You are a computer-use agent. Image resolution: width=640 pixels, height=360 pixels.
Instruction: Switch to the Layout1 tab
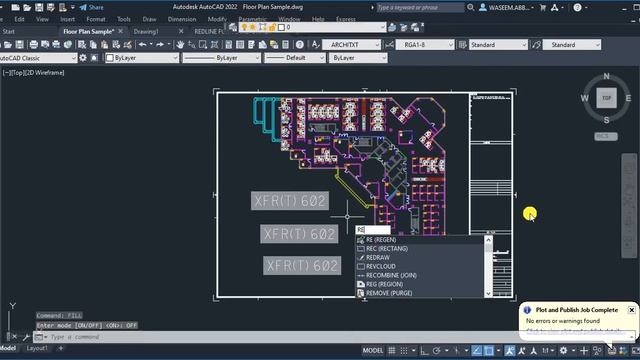point(37,348)
